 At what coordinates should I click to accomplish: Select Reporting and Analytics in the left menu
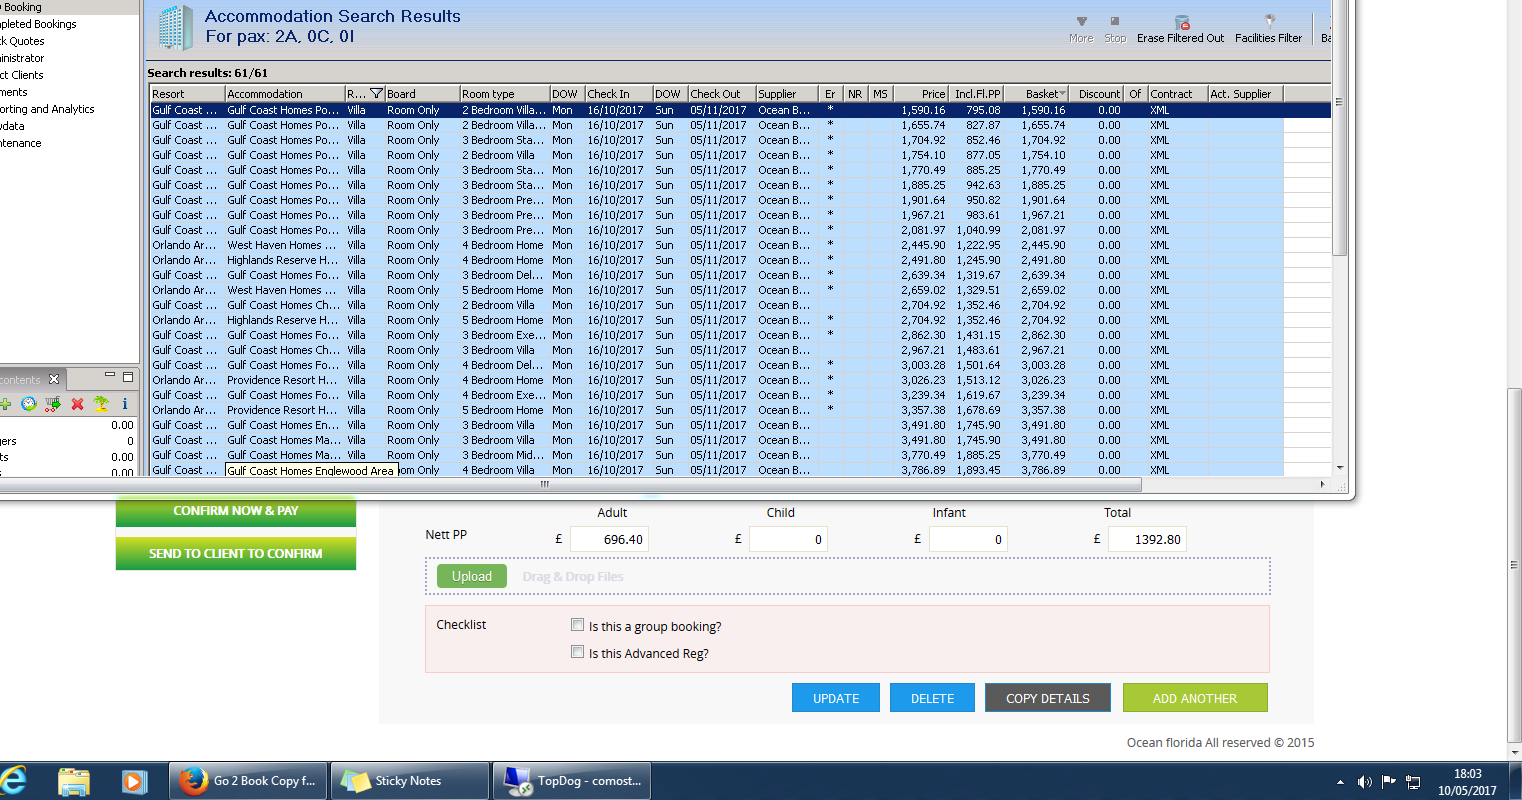point(47,109)
